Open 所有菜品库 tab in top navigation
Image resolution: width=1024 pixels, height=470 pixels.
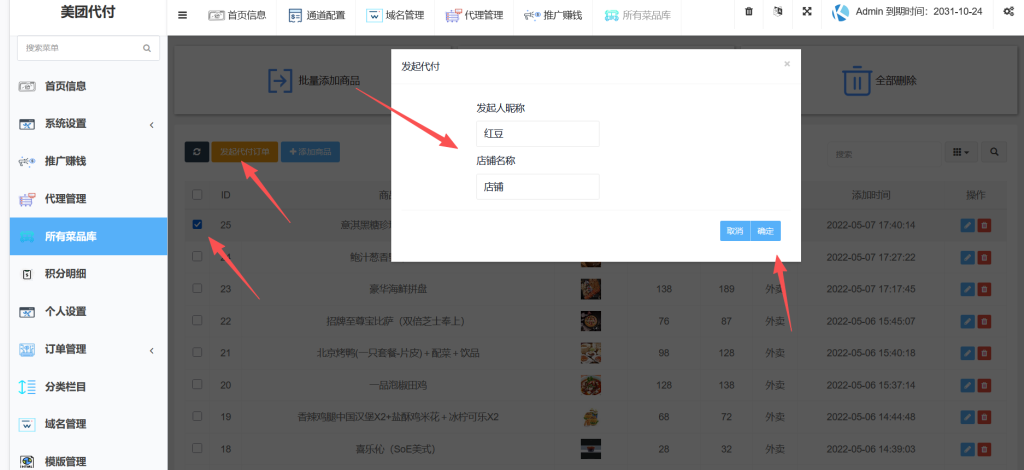637,16
